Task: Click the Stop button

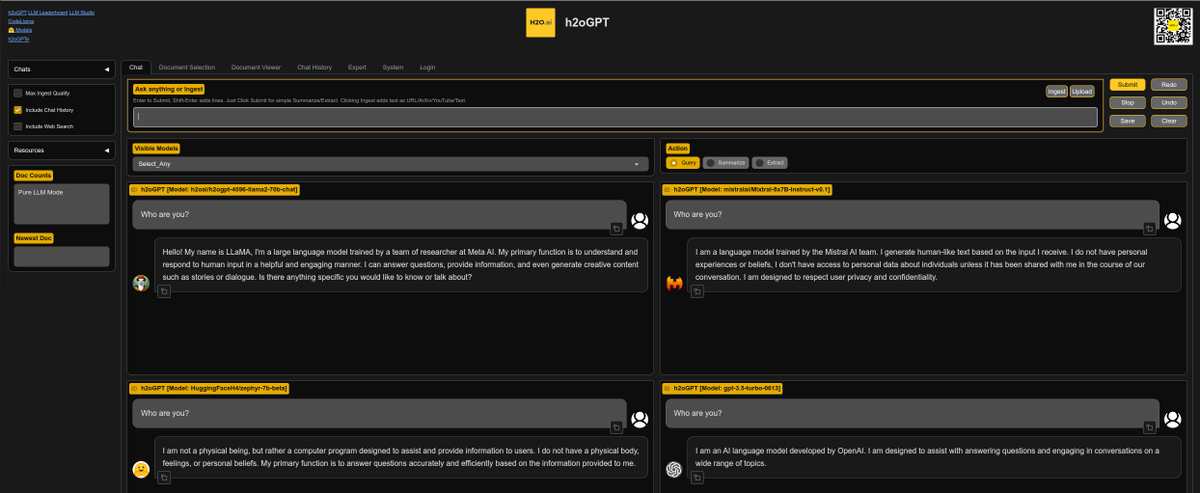Action: (1127, 102)
